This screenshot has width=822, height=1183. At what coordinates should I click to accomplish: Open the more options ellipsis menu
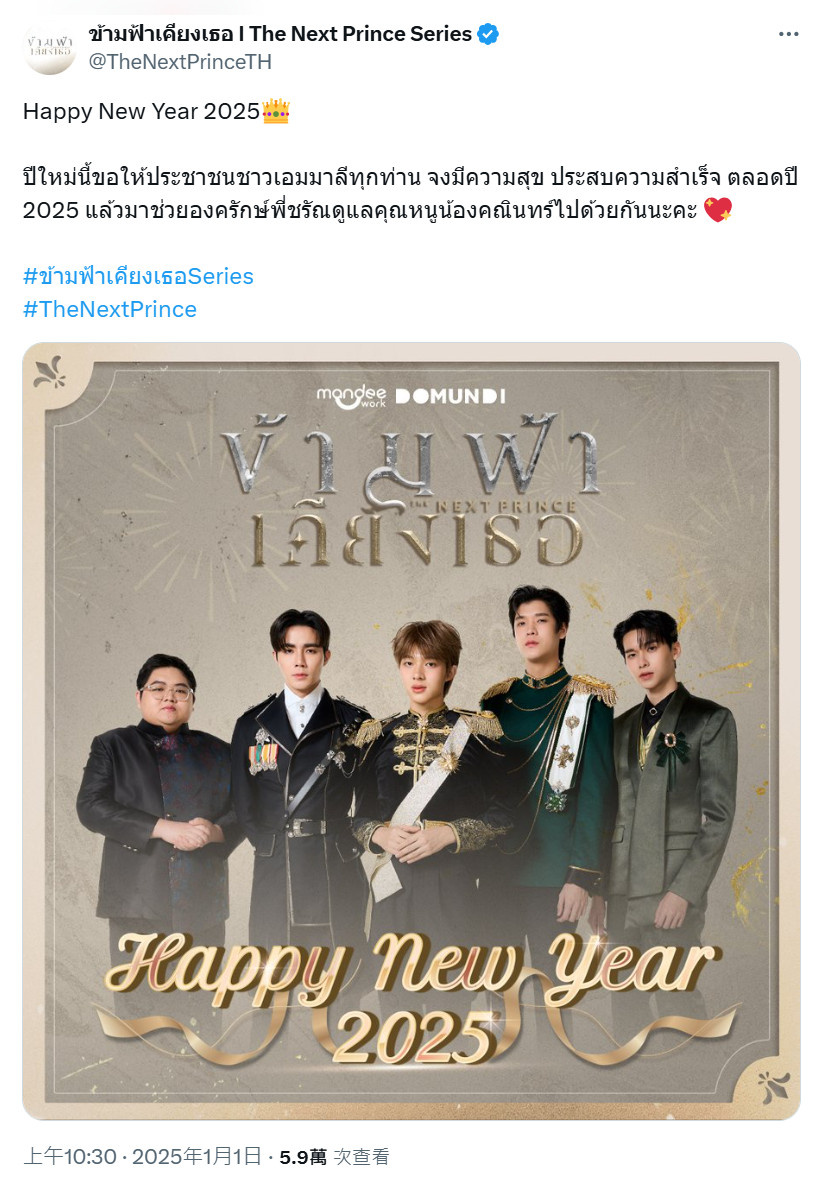point(788,34)
